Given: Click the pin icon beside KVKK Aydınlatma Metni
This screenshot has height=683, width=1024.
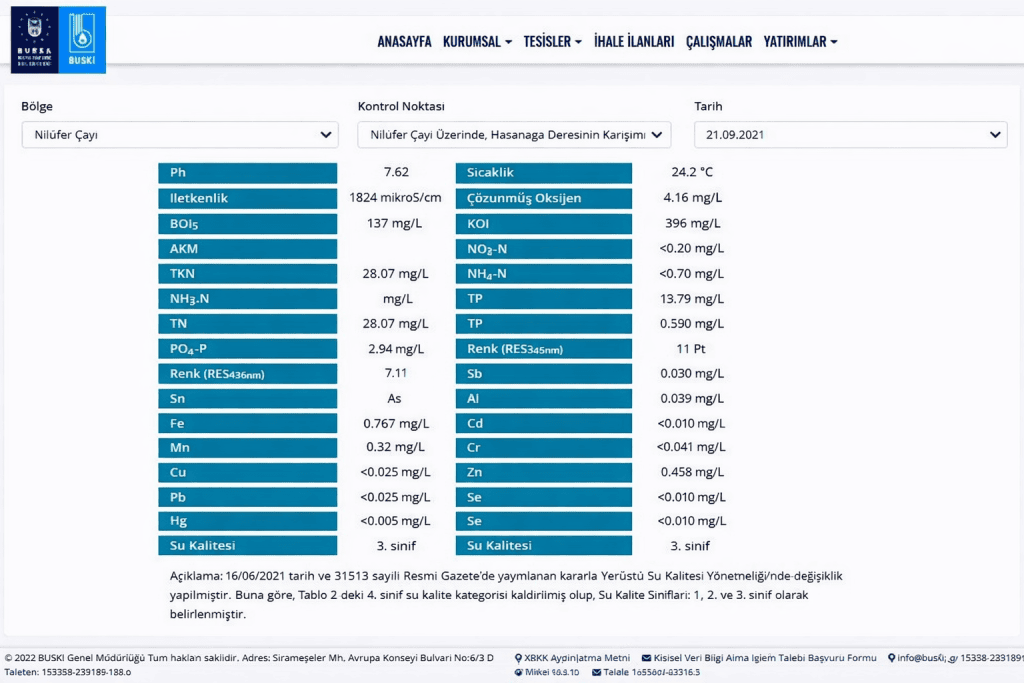Looking at the screenshot, I should (518, 658).
